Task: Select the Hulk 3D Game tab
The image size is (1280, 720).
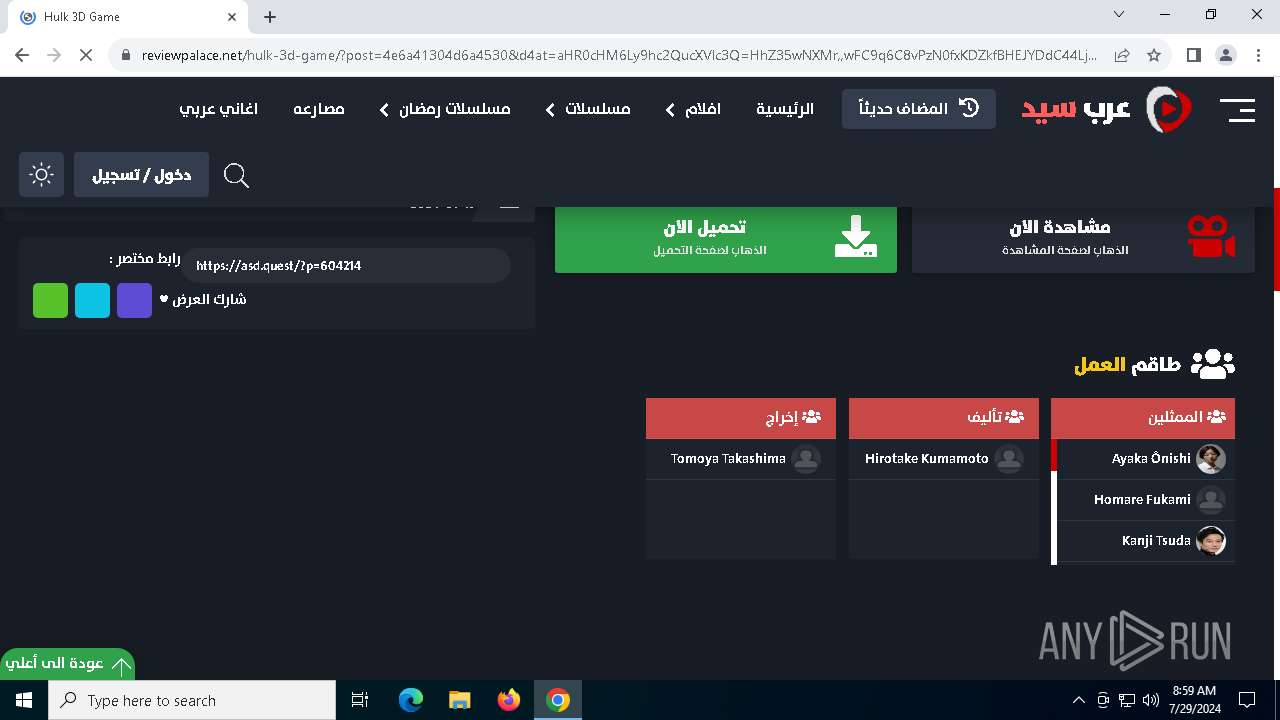Action: [x=128, y=17]
